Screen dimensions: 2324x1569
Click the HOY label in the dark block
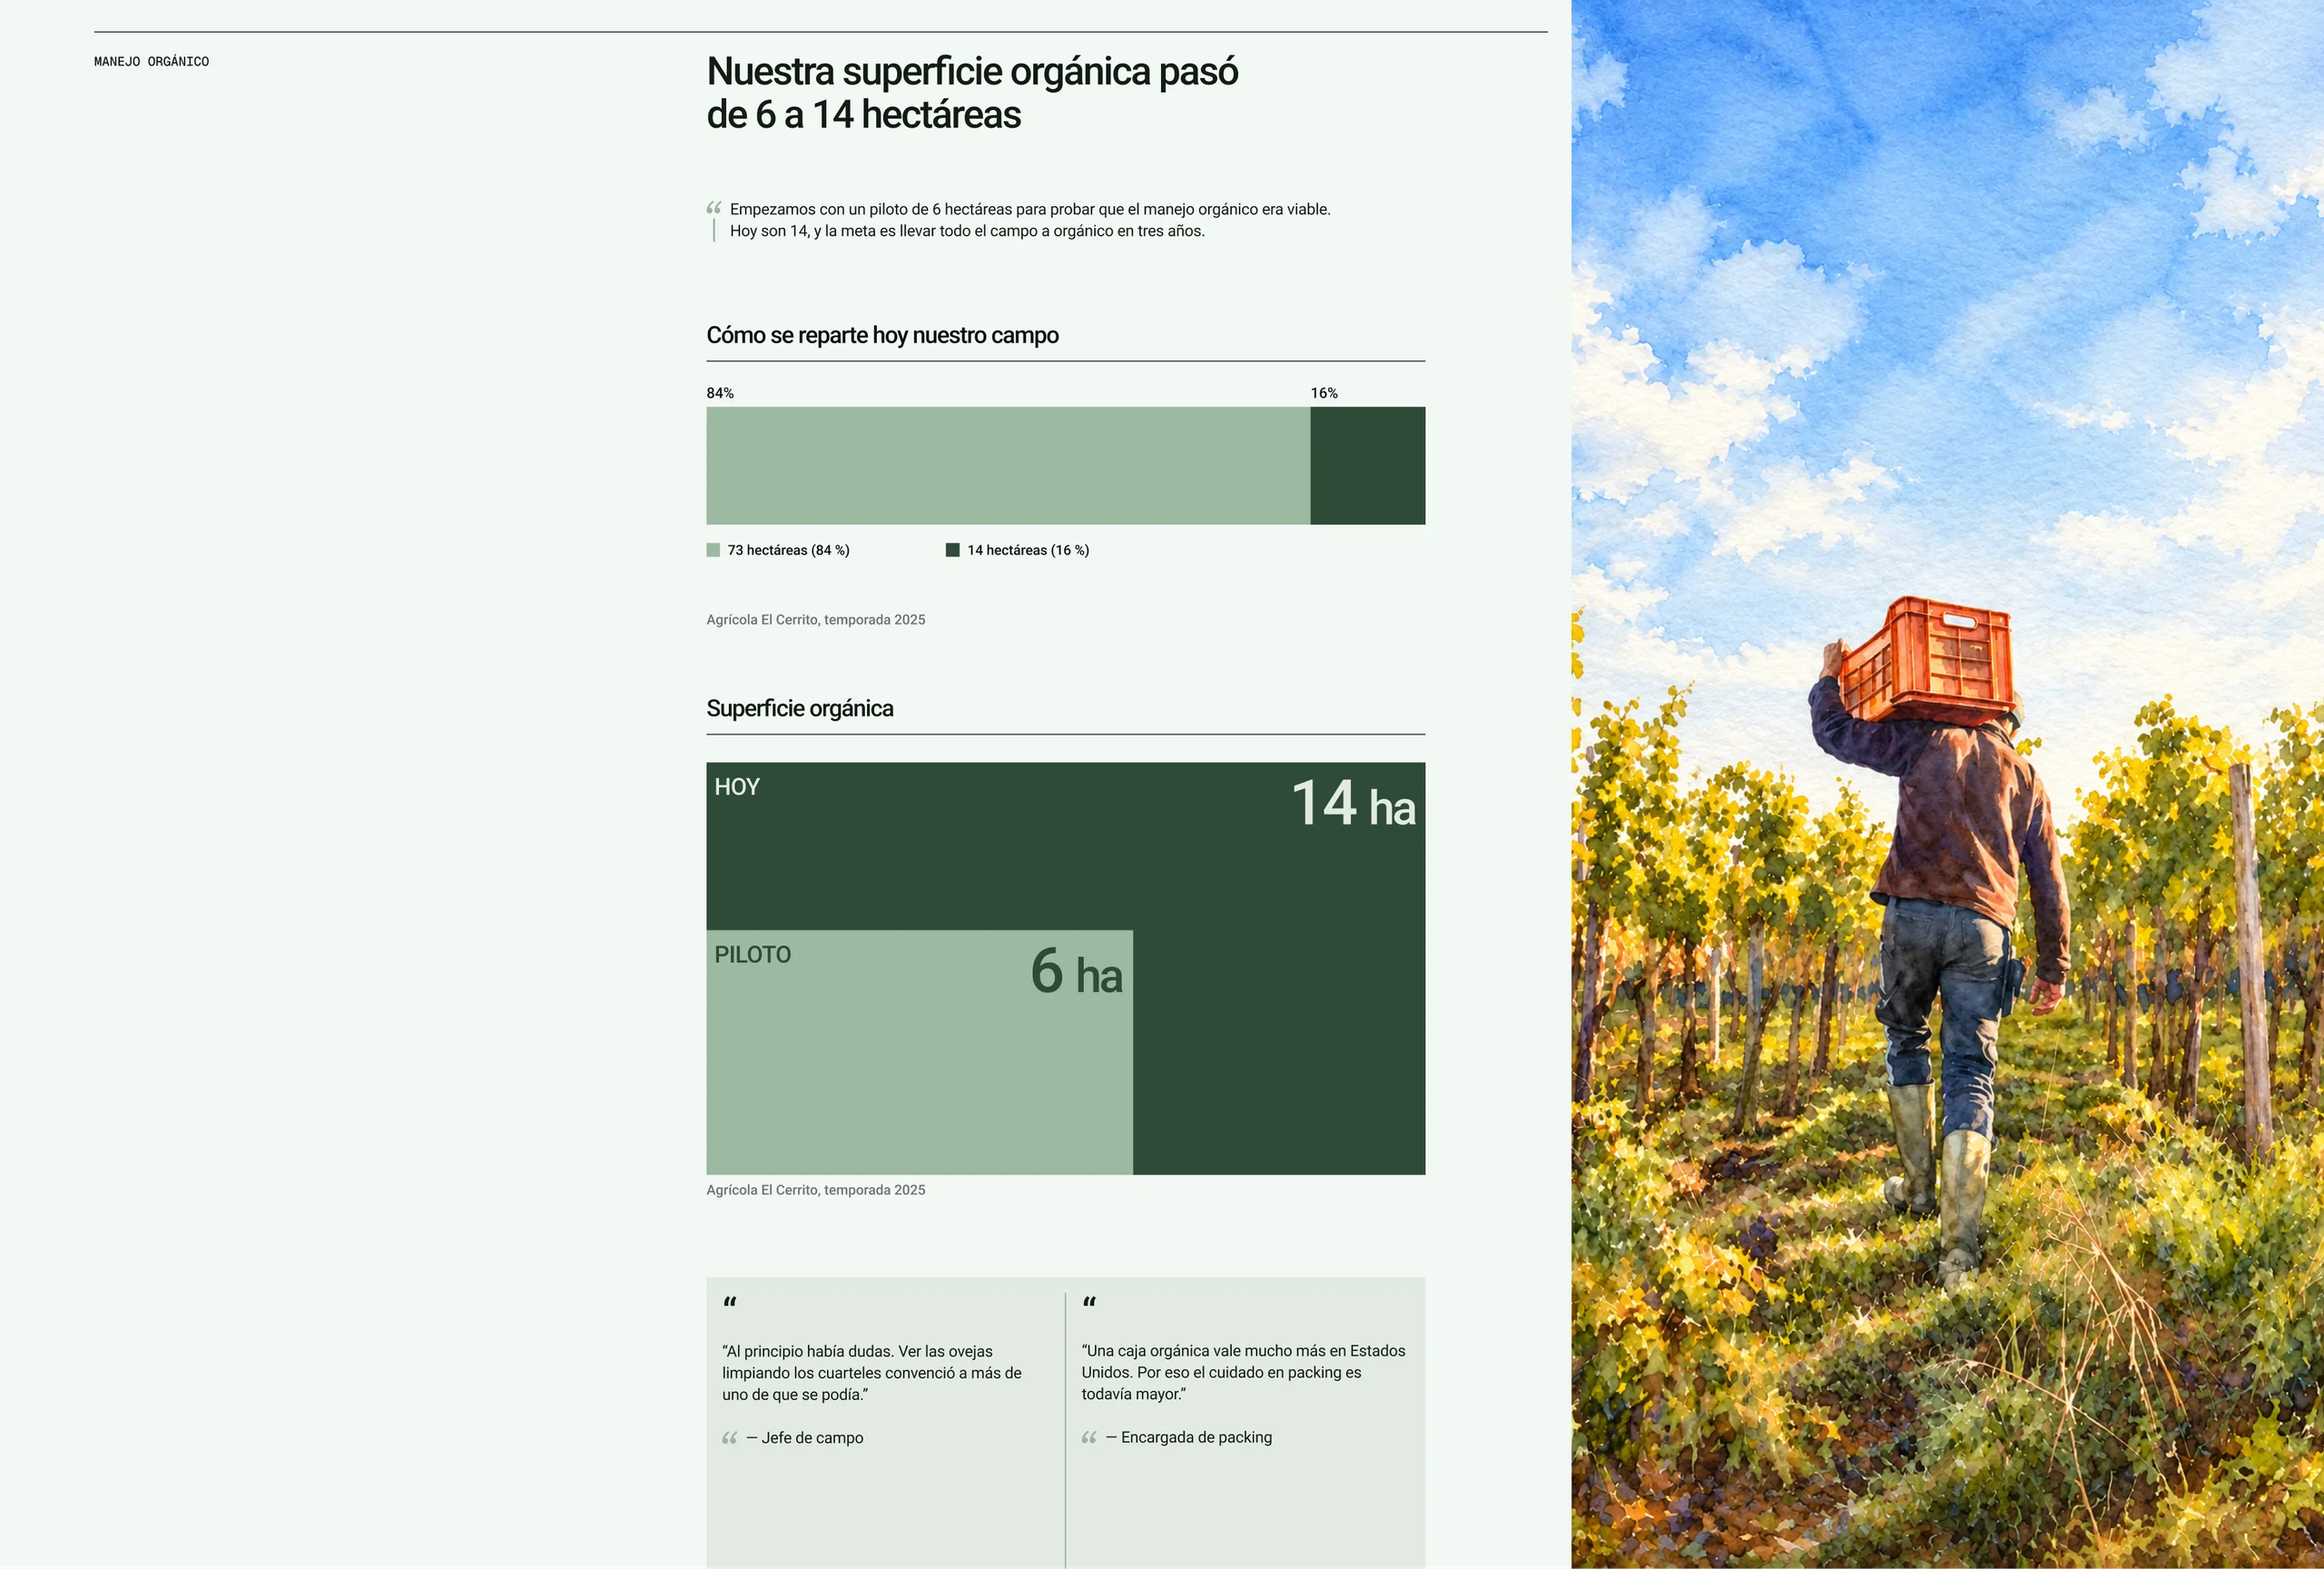pyautogui.click(x=737, y=787)
